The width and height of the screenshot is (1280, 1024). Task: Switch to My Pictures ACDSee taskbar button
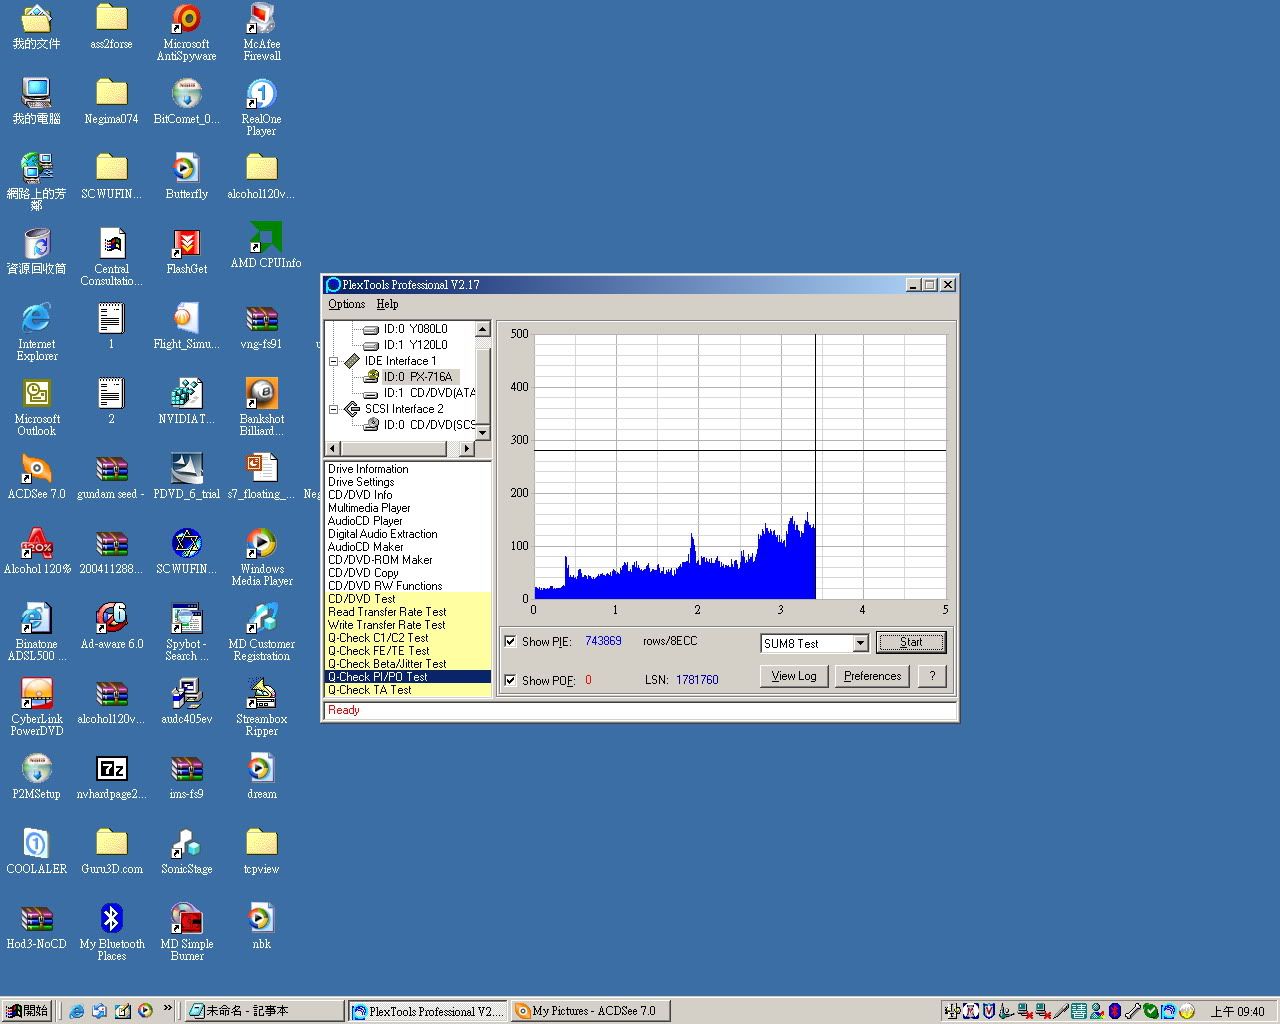590,1011
